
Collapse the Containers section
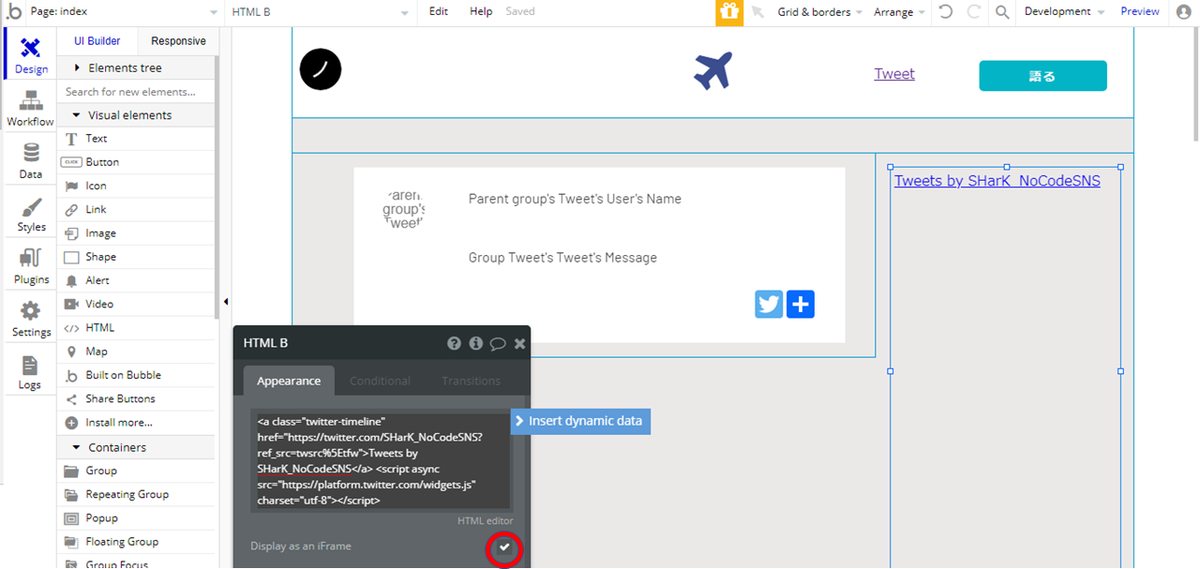(136, 447)
